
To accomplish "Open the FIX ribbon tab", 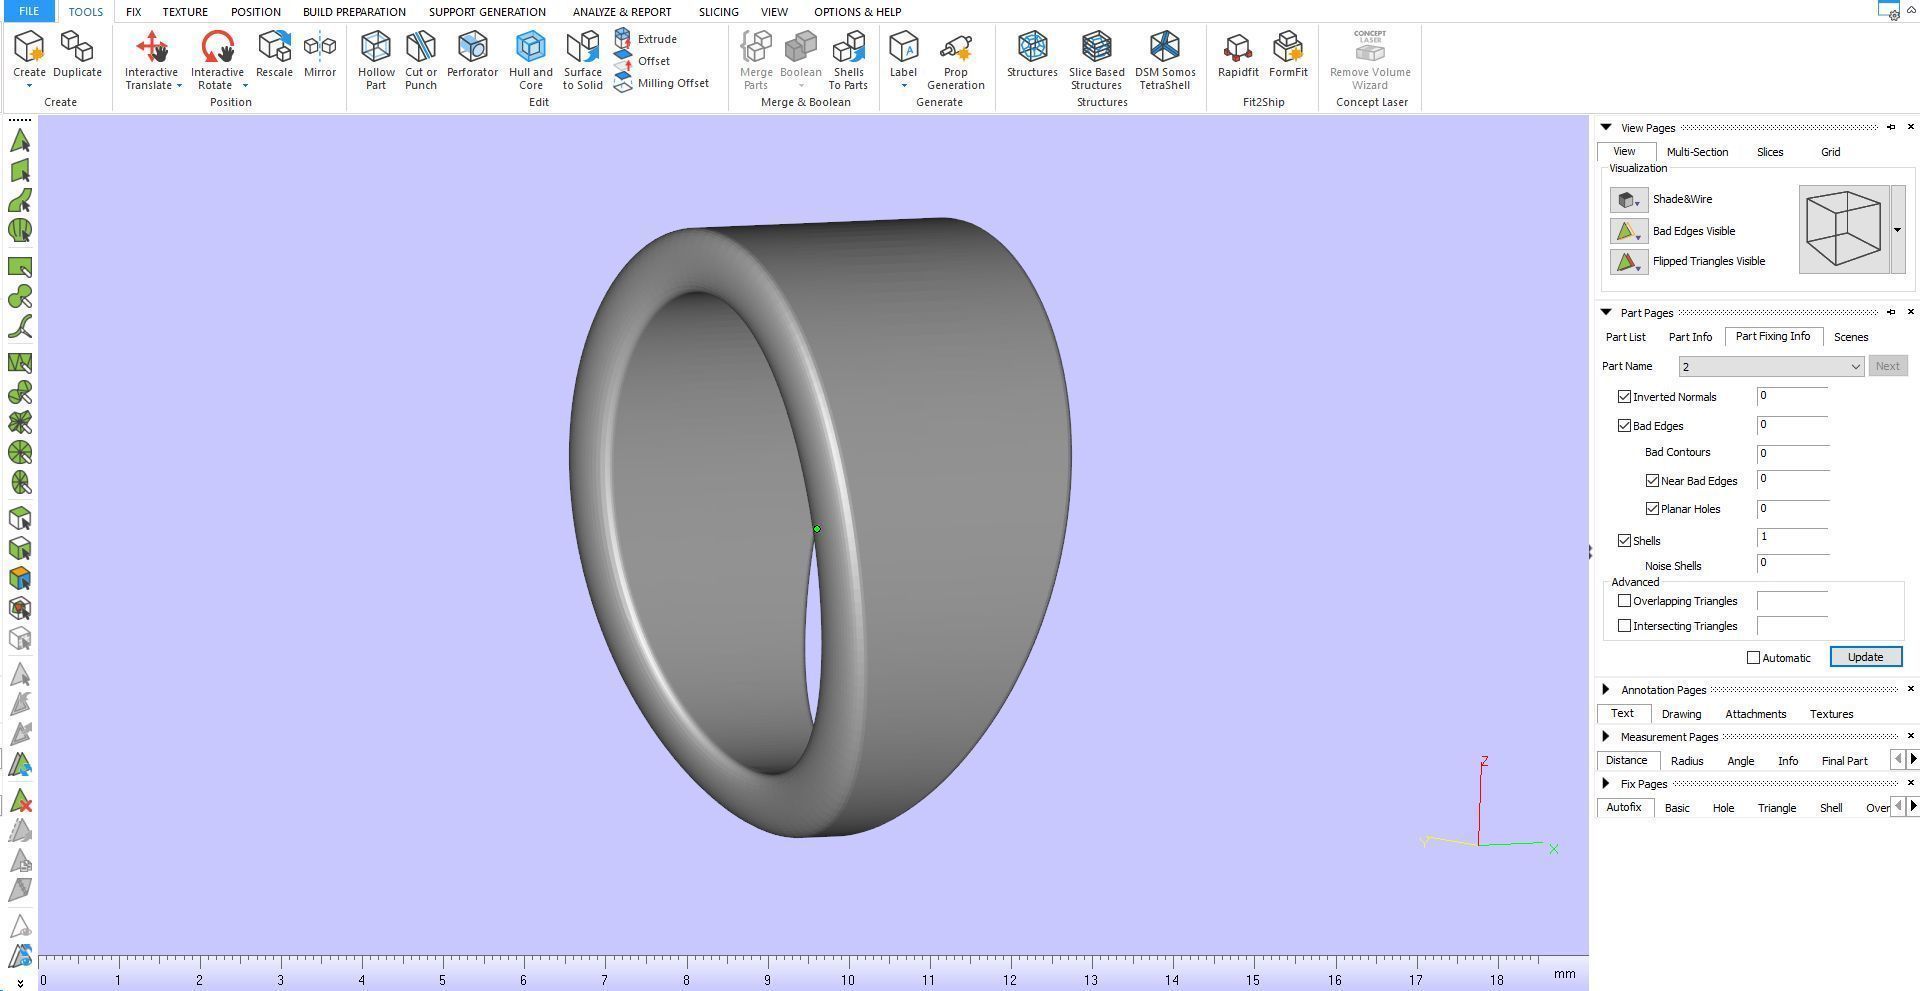I will [133, 12].
